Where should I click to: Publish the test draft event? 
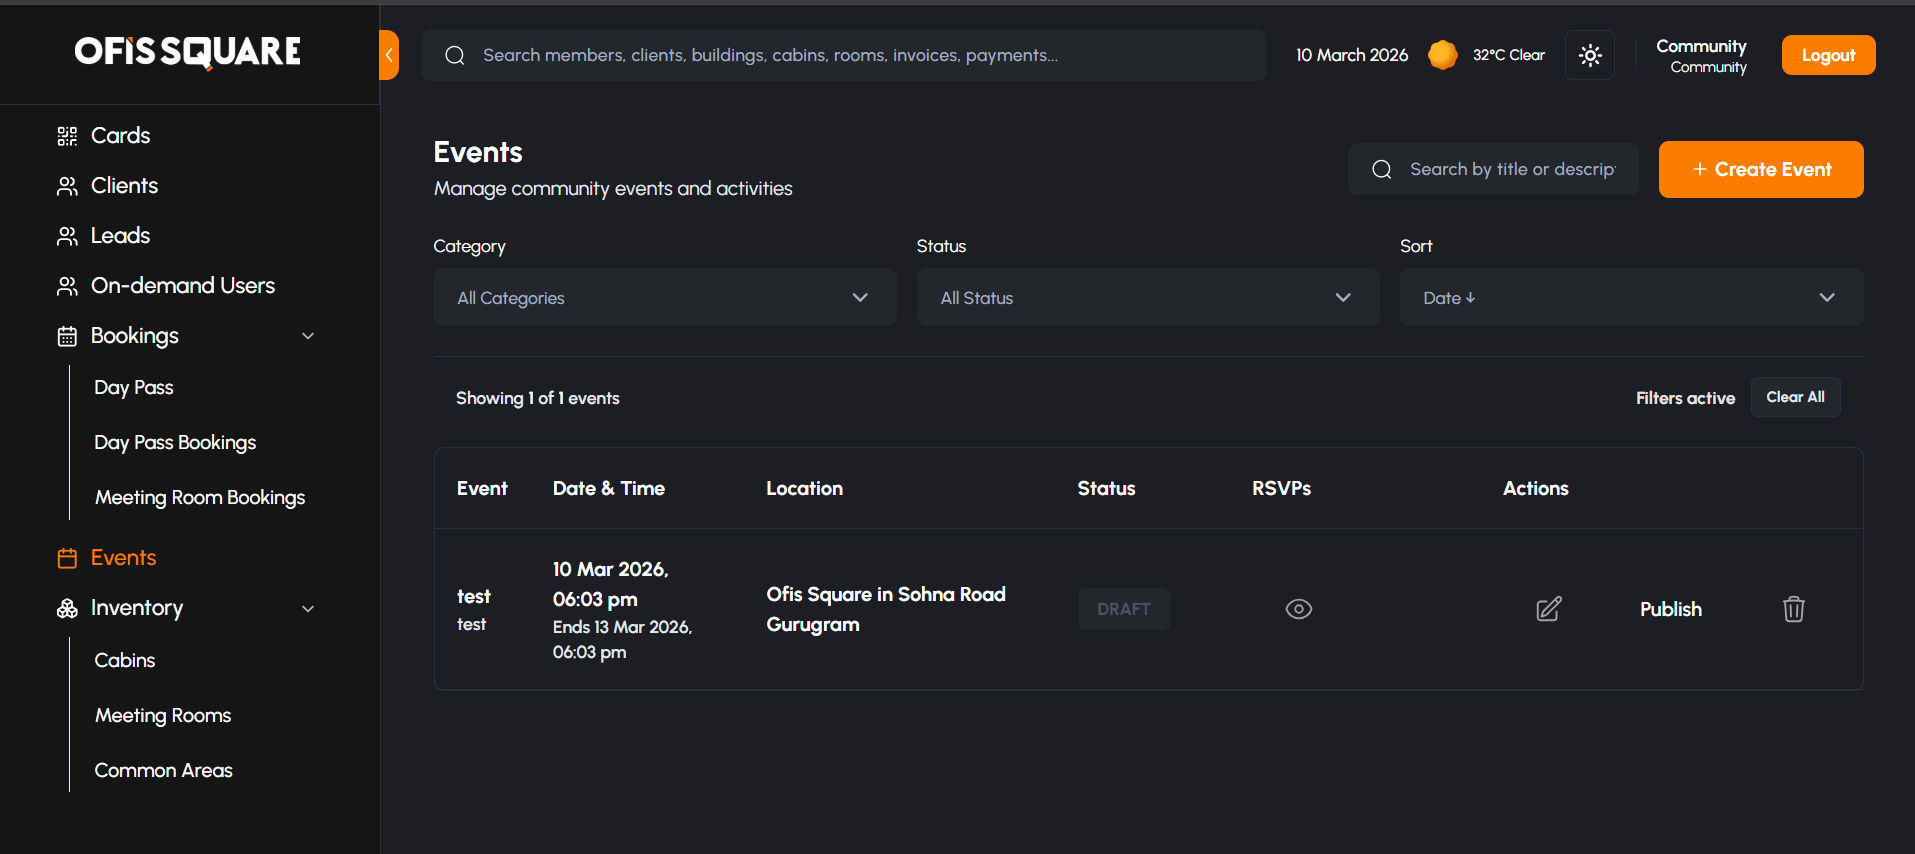click(1670, 609)
